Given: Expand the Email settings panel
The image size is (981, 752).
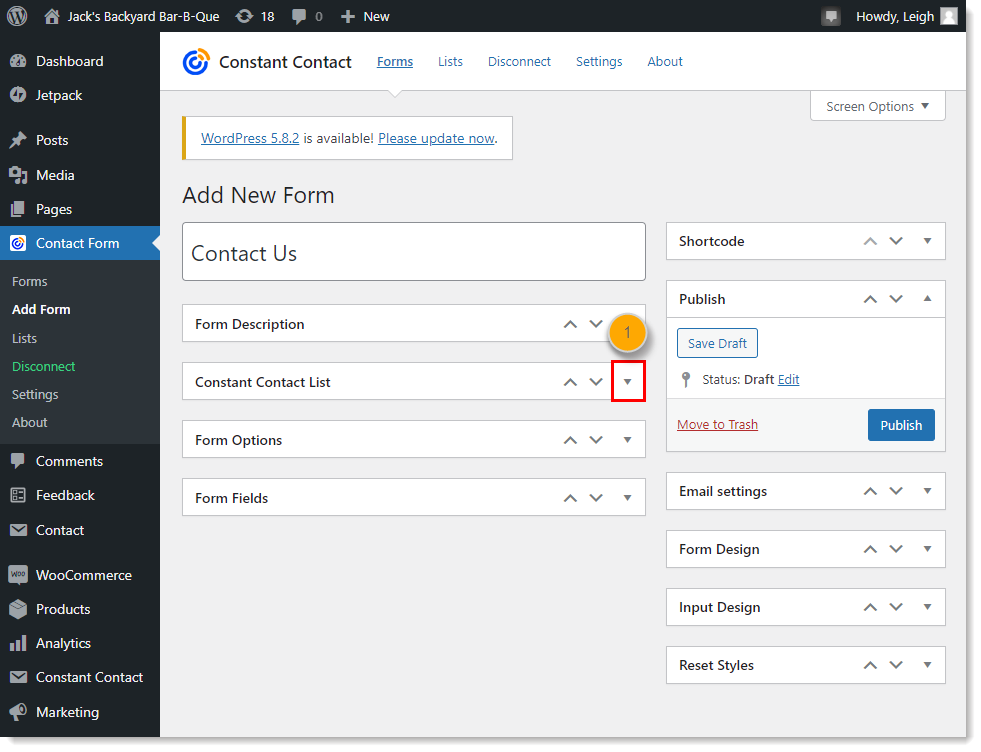Looking at the screenshot, I should [x=927, y=491].
